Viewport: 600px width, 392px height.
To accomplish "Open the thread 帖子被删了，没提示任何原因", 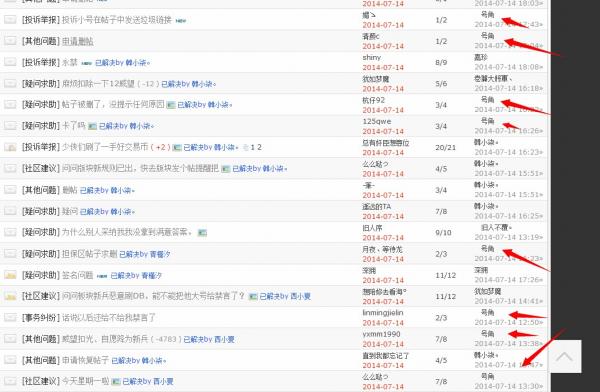I will coord(113,105).
